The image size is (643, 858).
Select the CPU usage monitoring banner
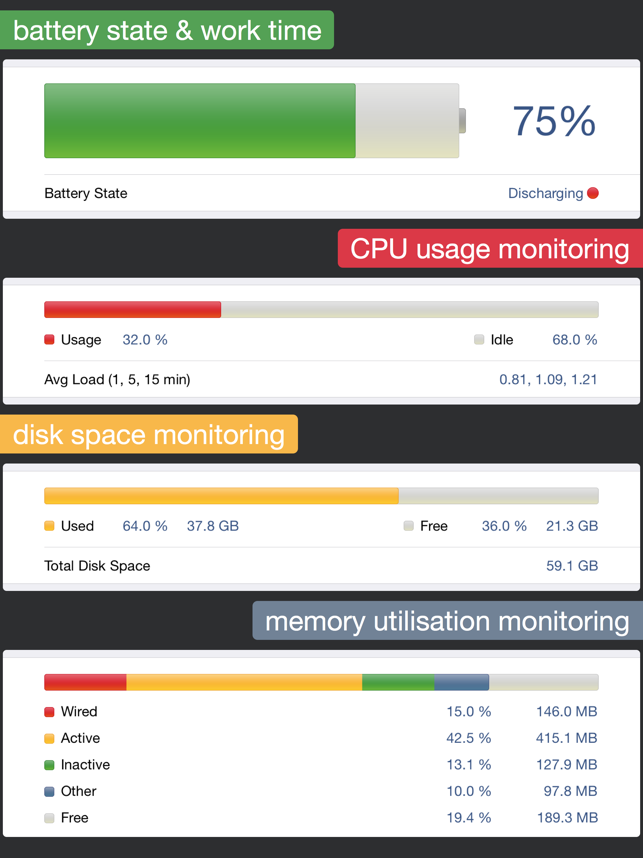[490, 248]
